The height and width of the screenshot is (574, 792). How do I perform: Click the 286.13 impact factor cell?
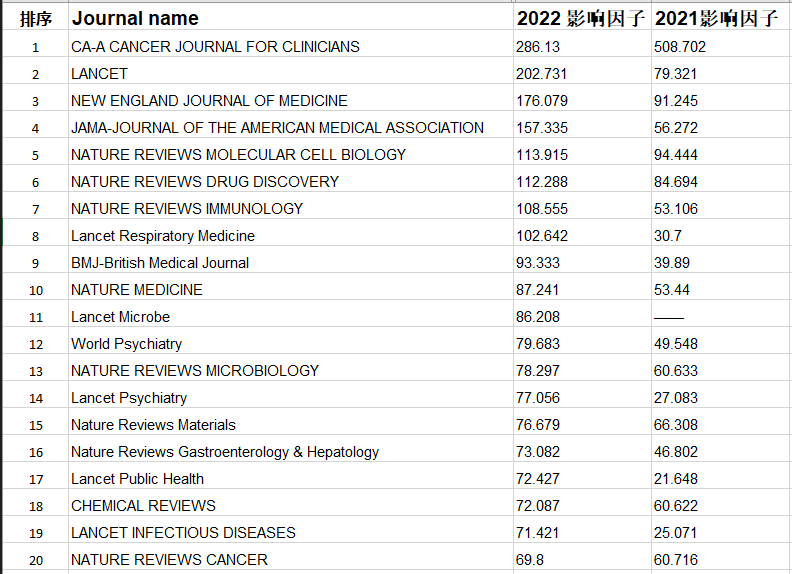tap(582, 43)
